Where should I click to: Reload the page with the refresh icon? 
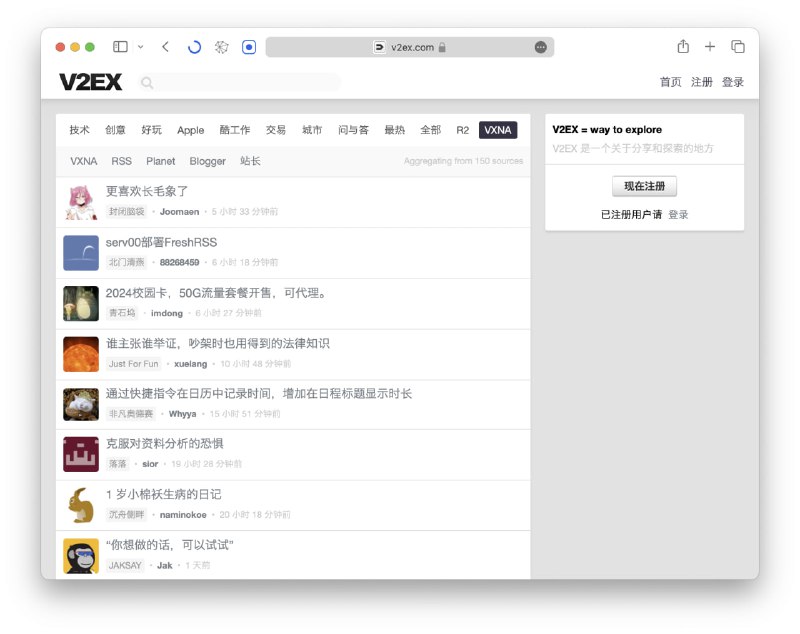coord(196,46)
